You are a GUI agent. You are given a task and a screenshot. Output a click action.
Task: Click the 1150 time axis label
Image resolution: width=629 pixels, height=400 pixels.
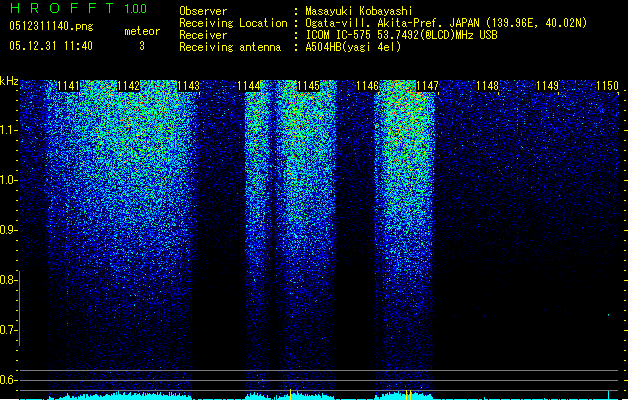click(607, 86)
